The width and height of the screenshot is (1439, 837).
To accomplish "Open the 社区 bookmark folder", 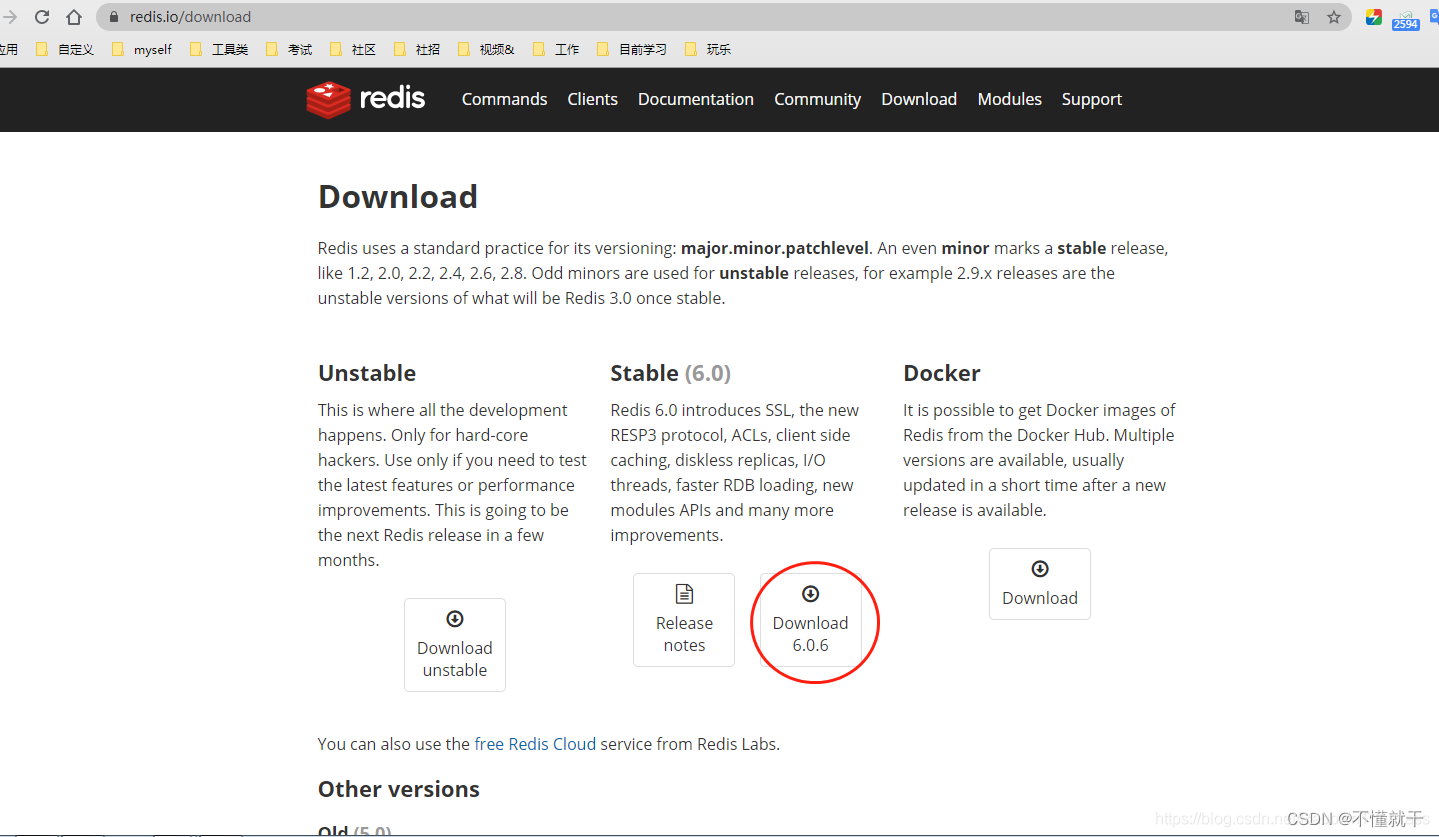I will pyautogui.click(x=353, y=49).
